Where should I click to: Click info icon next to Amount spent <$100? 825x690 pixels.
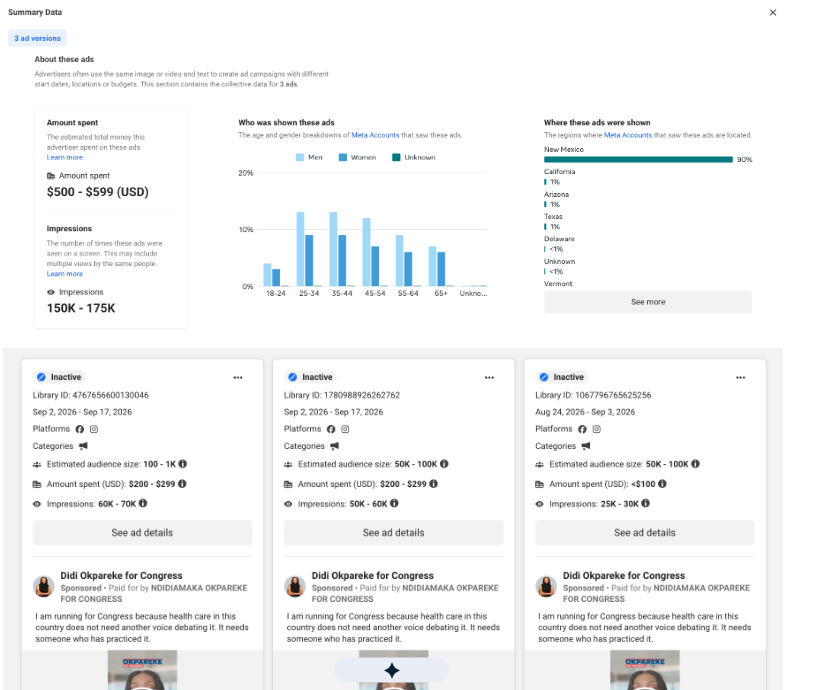[x=662, y=484]
